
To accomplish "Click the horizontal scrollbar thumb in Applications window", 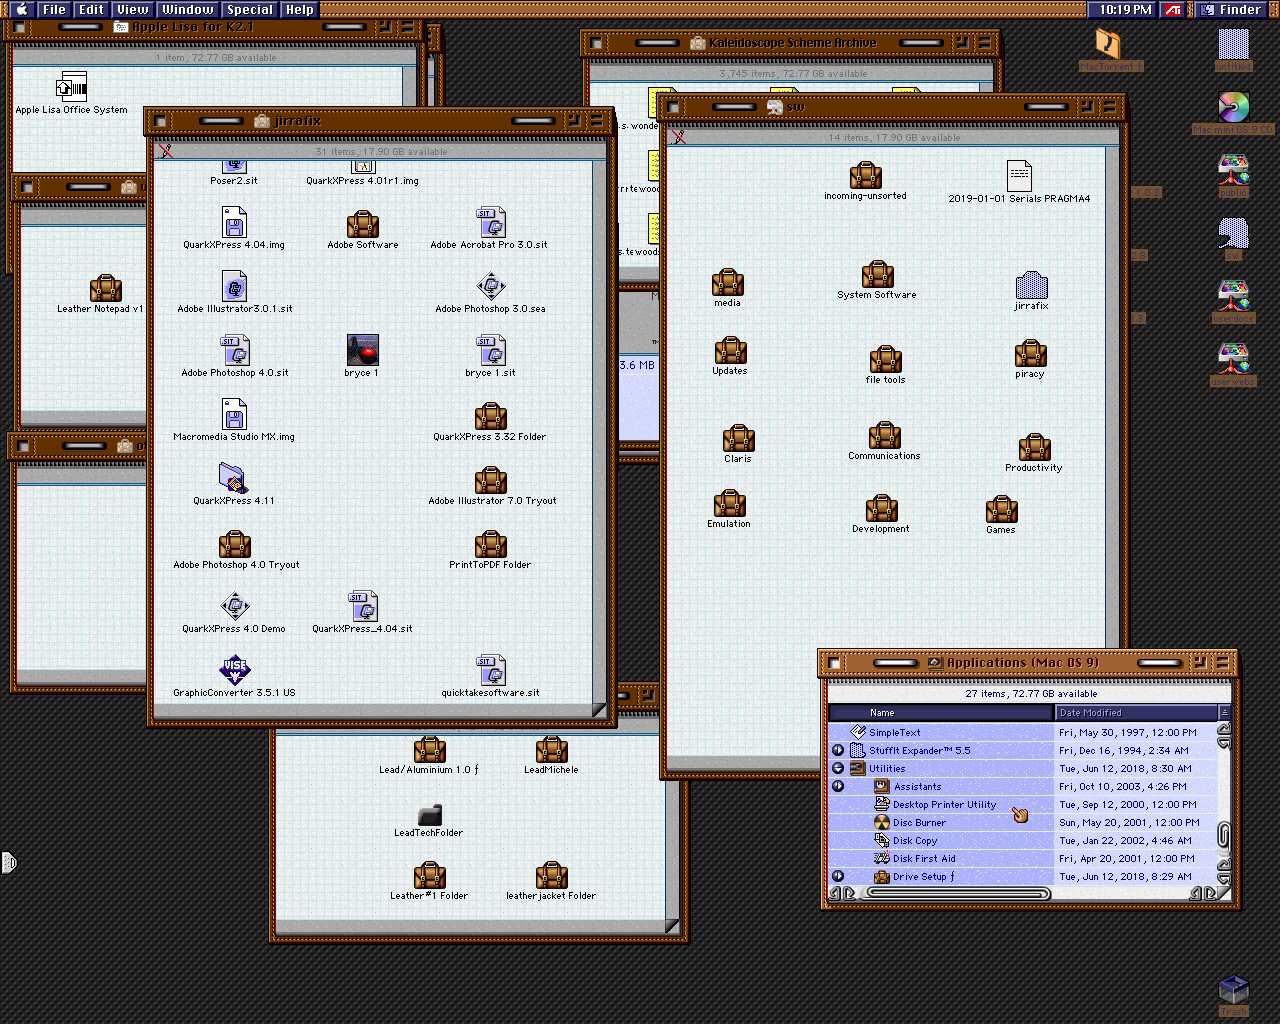I will point(959,893).
